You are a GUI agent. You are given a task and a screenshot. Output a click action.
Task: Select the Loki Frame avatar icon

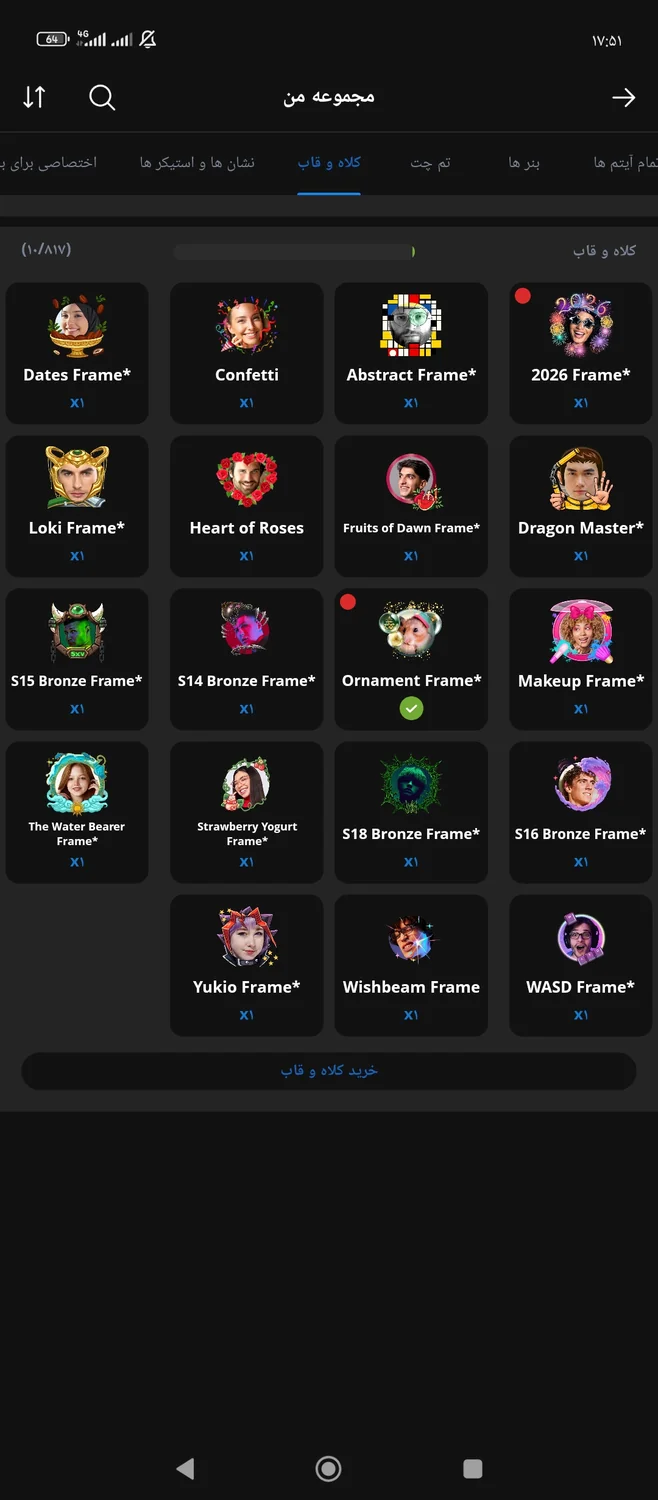click(x=77, y=477)
